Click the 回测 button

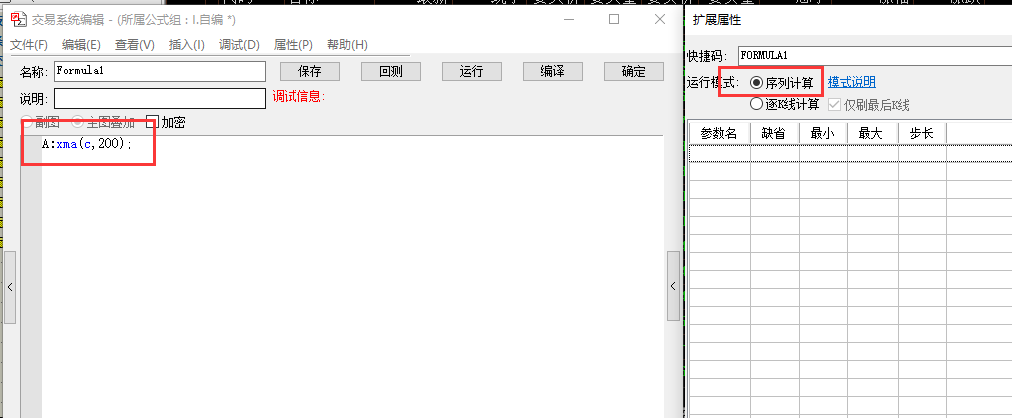click(390, 72)
